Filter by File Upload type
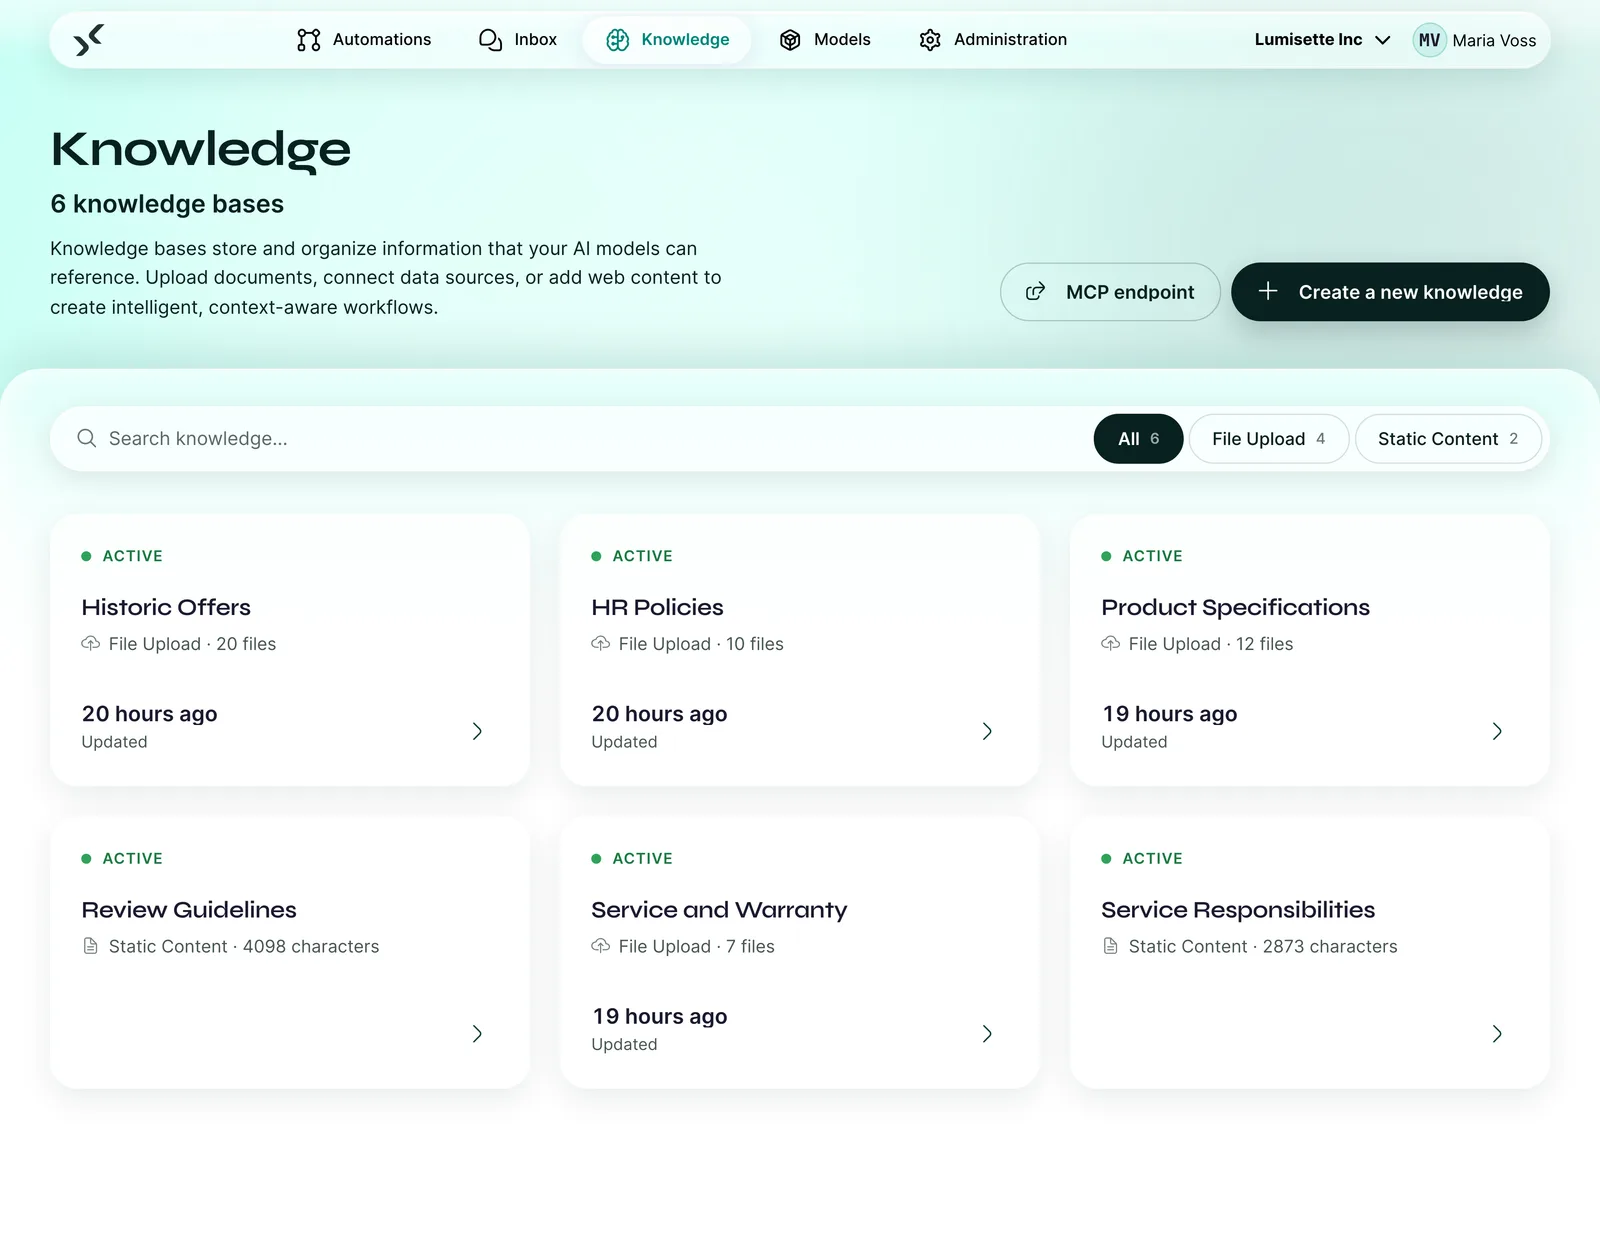Image resolution: width=1600 pixels, height=1250 pixels. pyautogui.click(x=1269, y=439)
